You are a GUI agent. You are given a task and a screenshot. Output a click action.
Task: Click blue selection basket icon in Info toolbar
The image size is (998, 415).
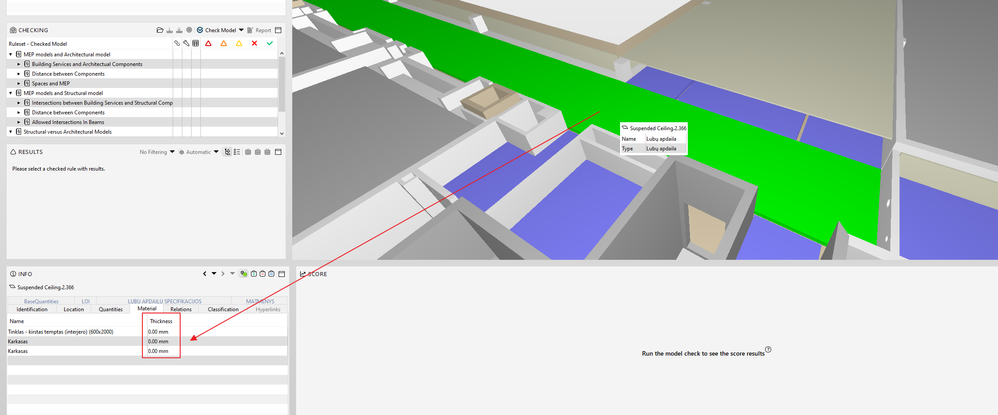271,274
